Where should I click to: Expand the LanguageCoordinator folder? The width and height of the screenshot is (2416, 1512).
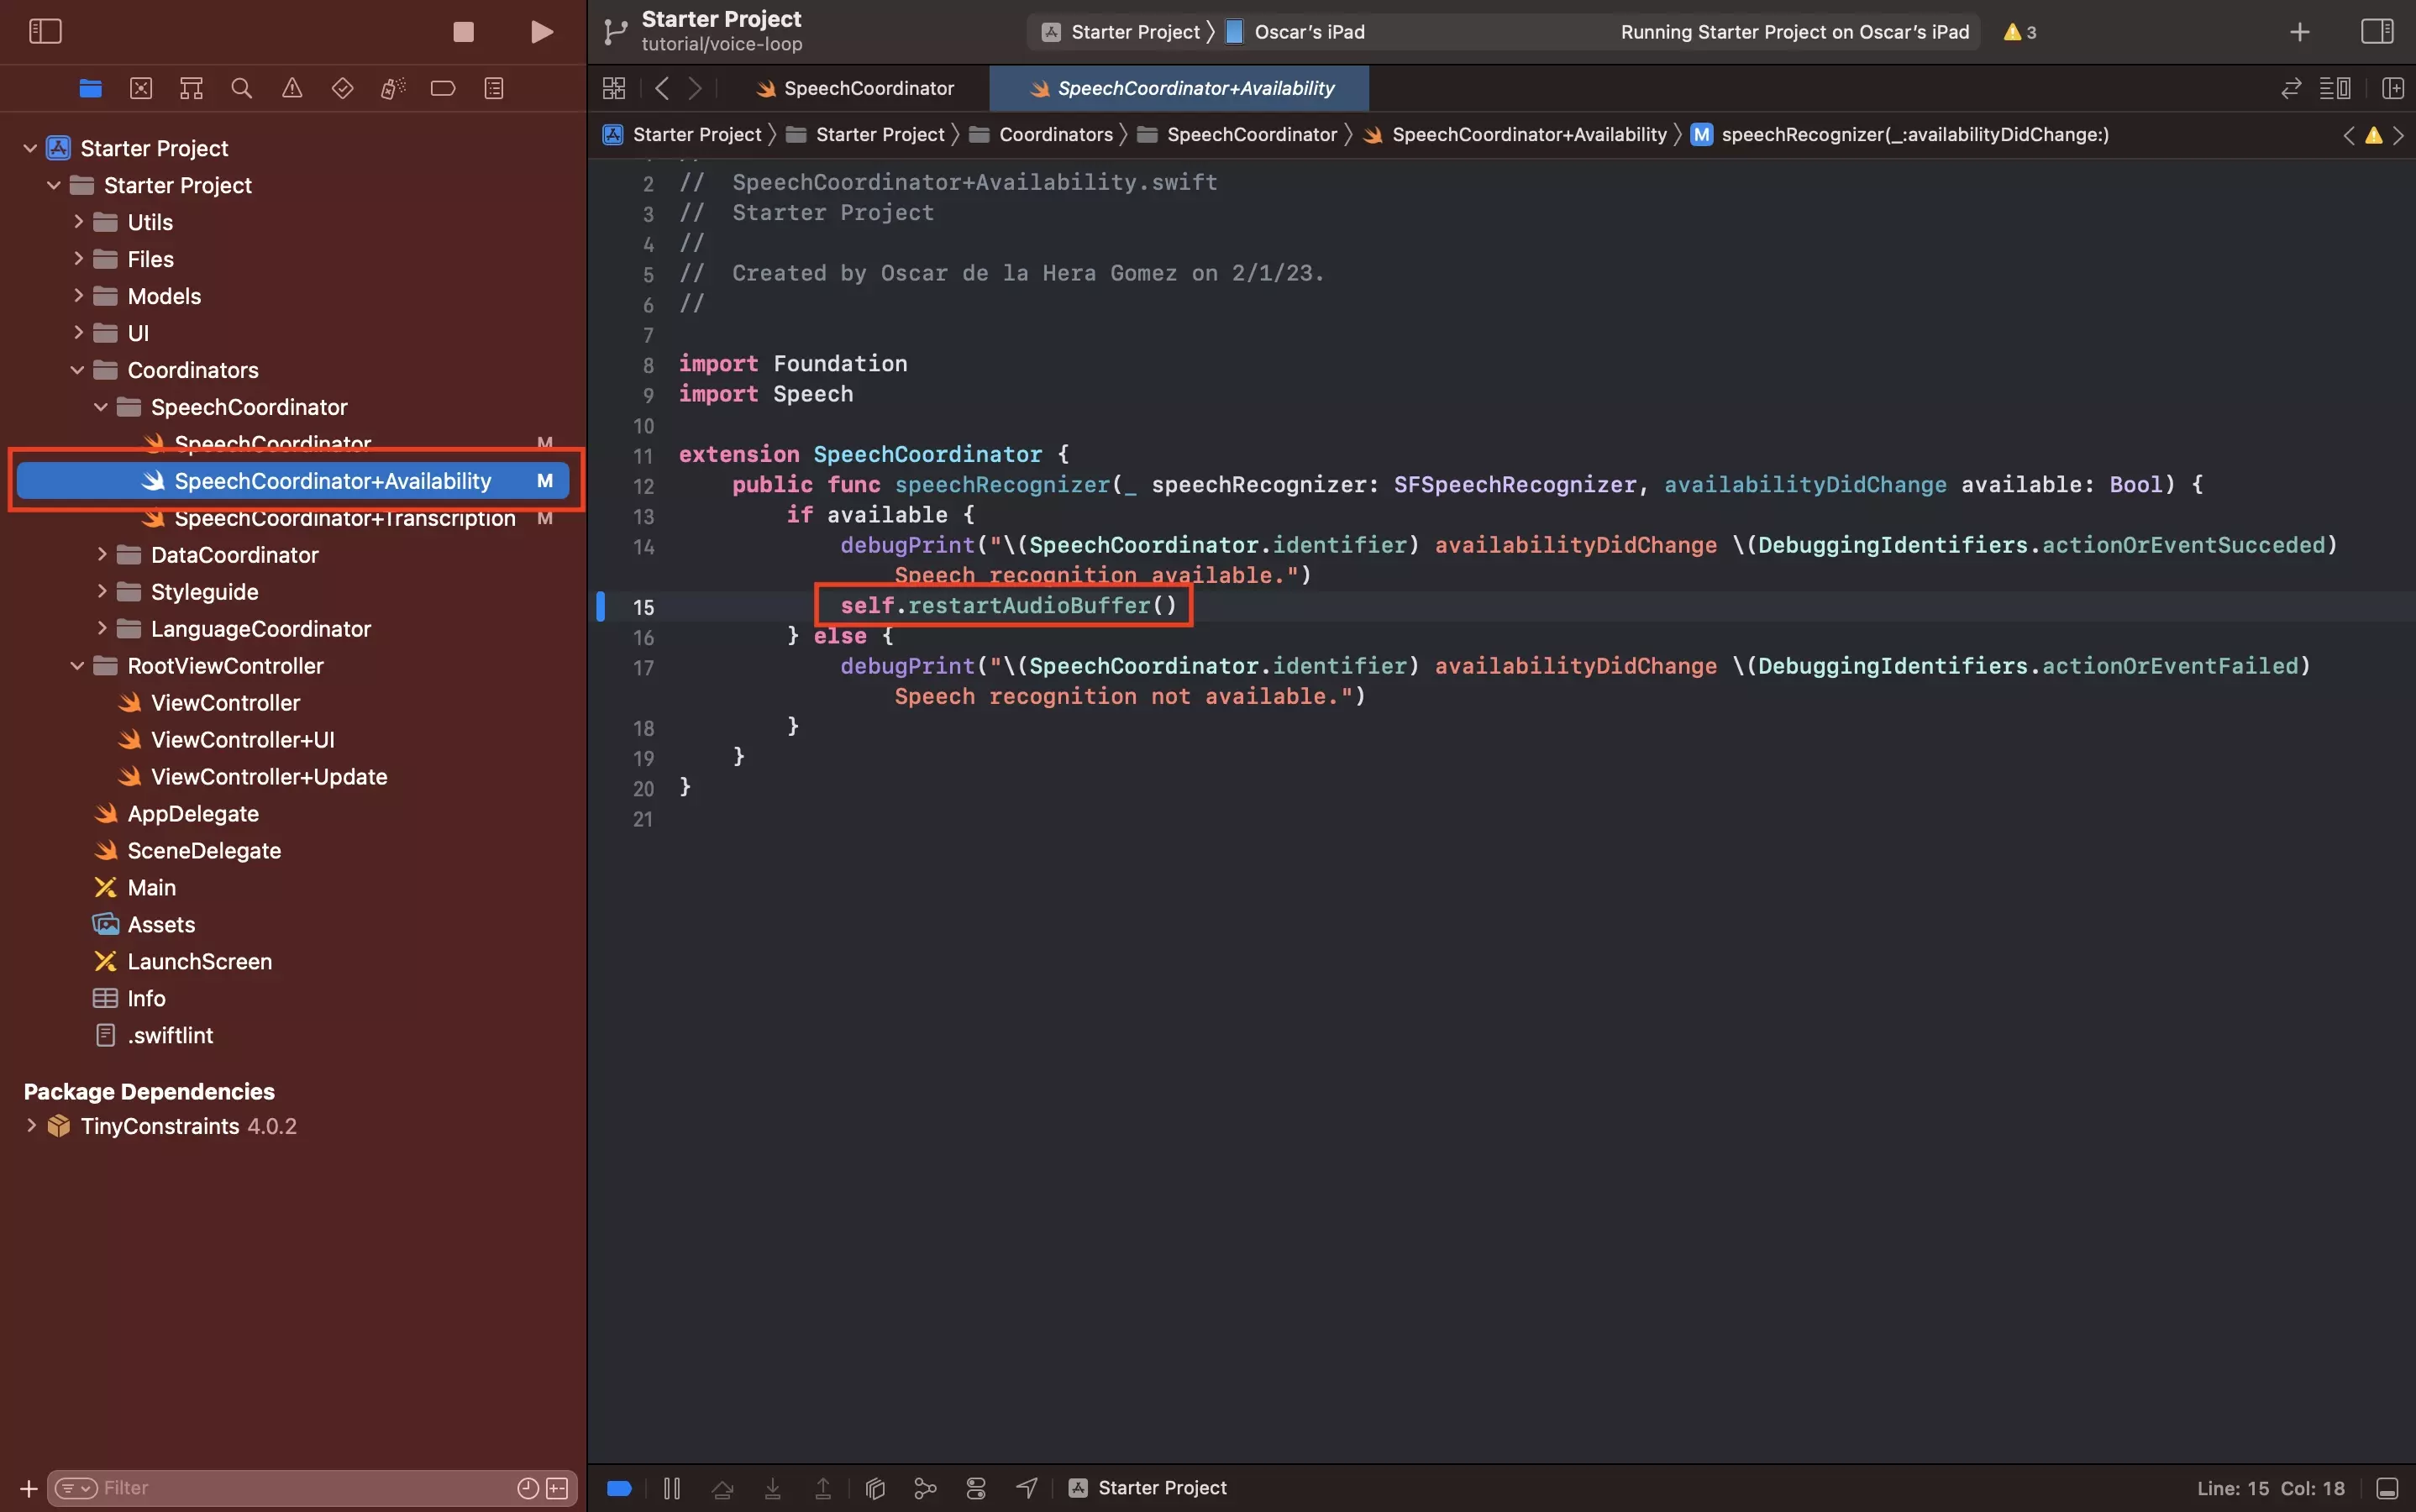coord(101,629)
